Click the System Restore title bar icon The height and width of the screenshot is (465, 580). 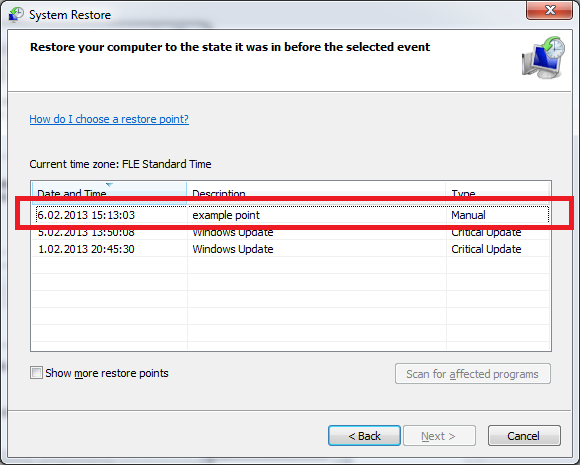[16, 15]
